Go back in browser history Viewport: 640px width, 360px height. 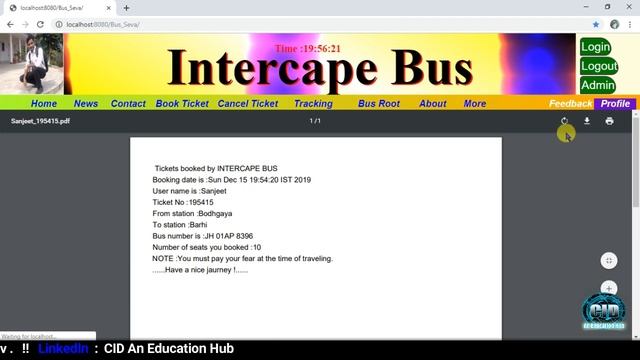10,24
